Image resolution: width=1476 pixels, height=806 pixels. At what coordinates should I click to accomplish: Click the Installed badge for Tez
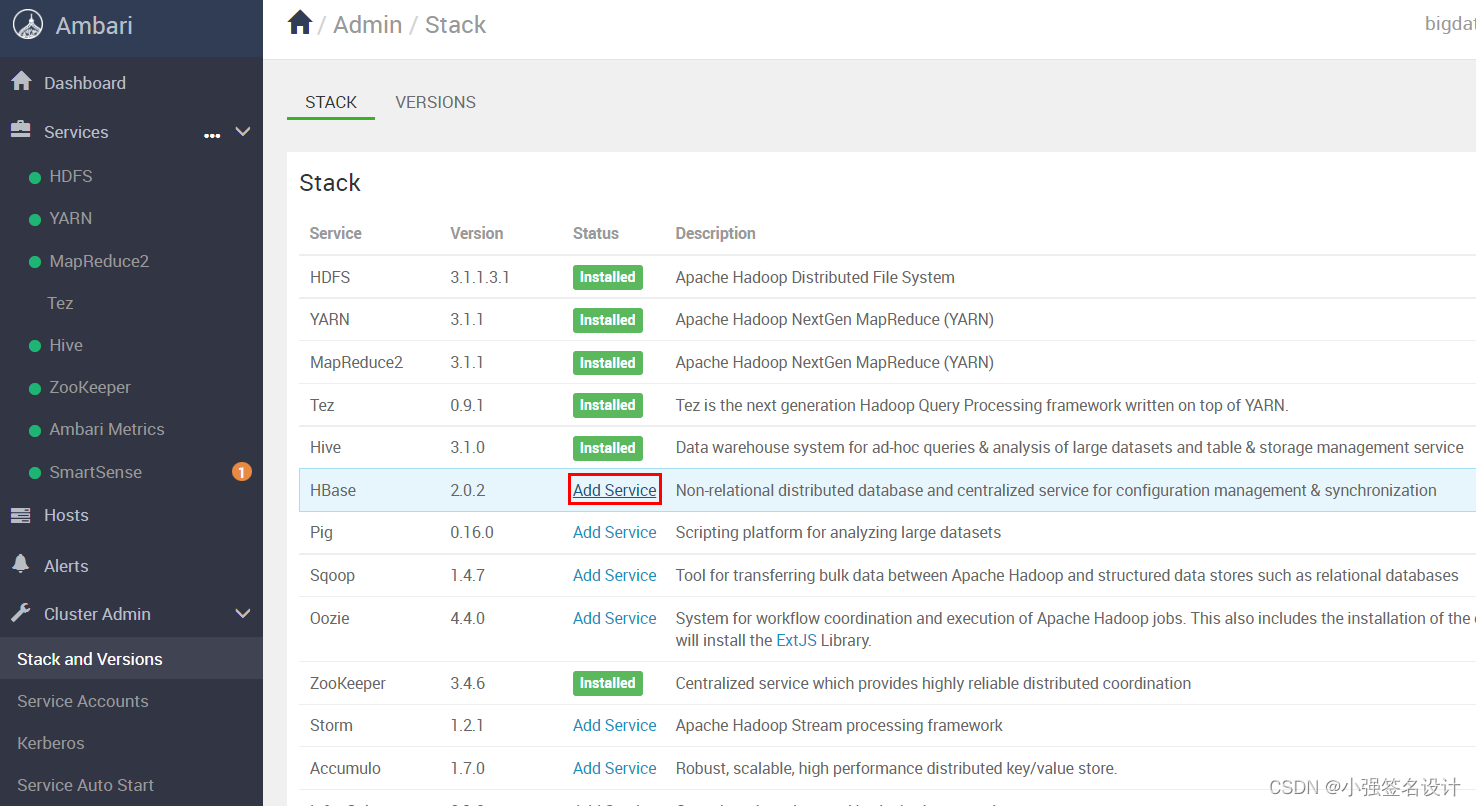click(x=608, y=405)
